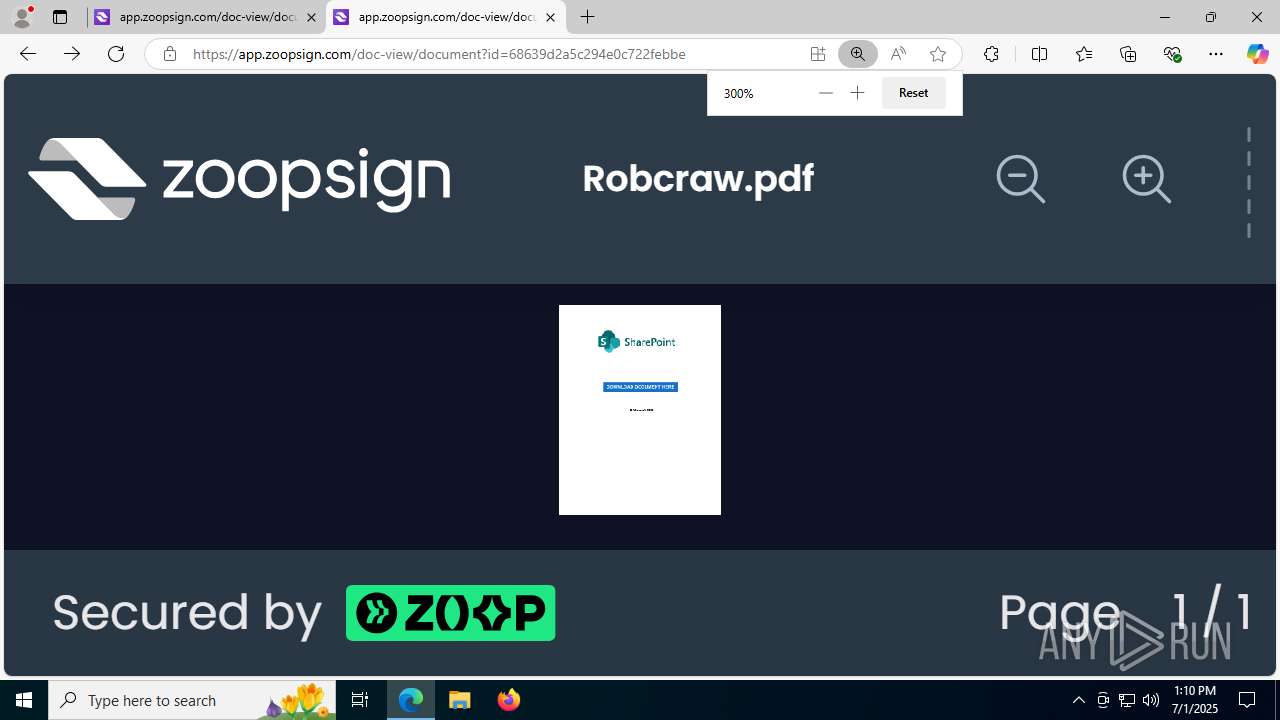Open Windows Start menu
Screen dimensions: 1280x720
pyautogui.click(x=24, y=700)
